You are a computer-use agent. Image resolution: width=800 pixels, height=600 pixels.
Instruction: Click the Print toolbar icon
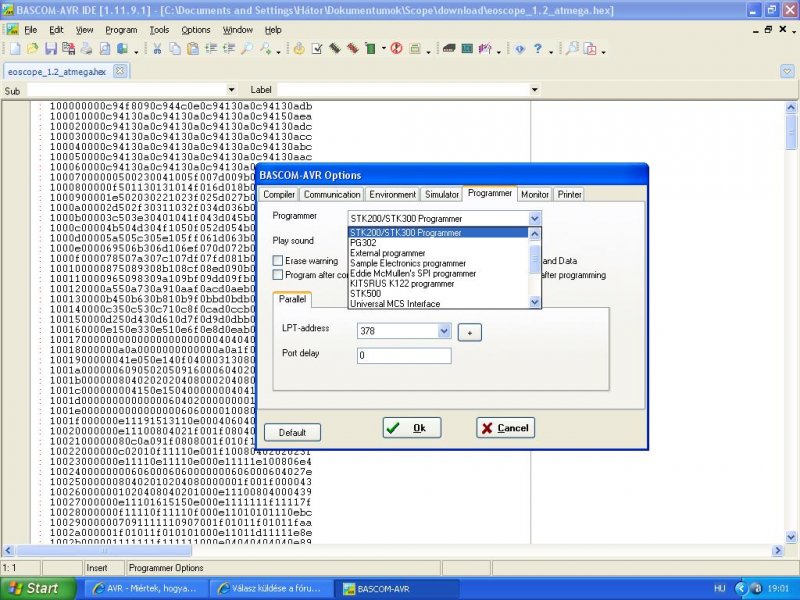(86, 49)
